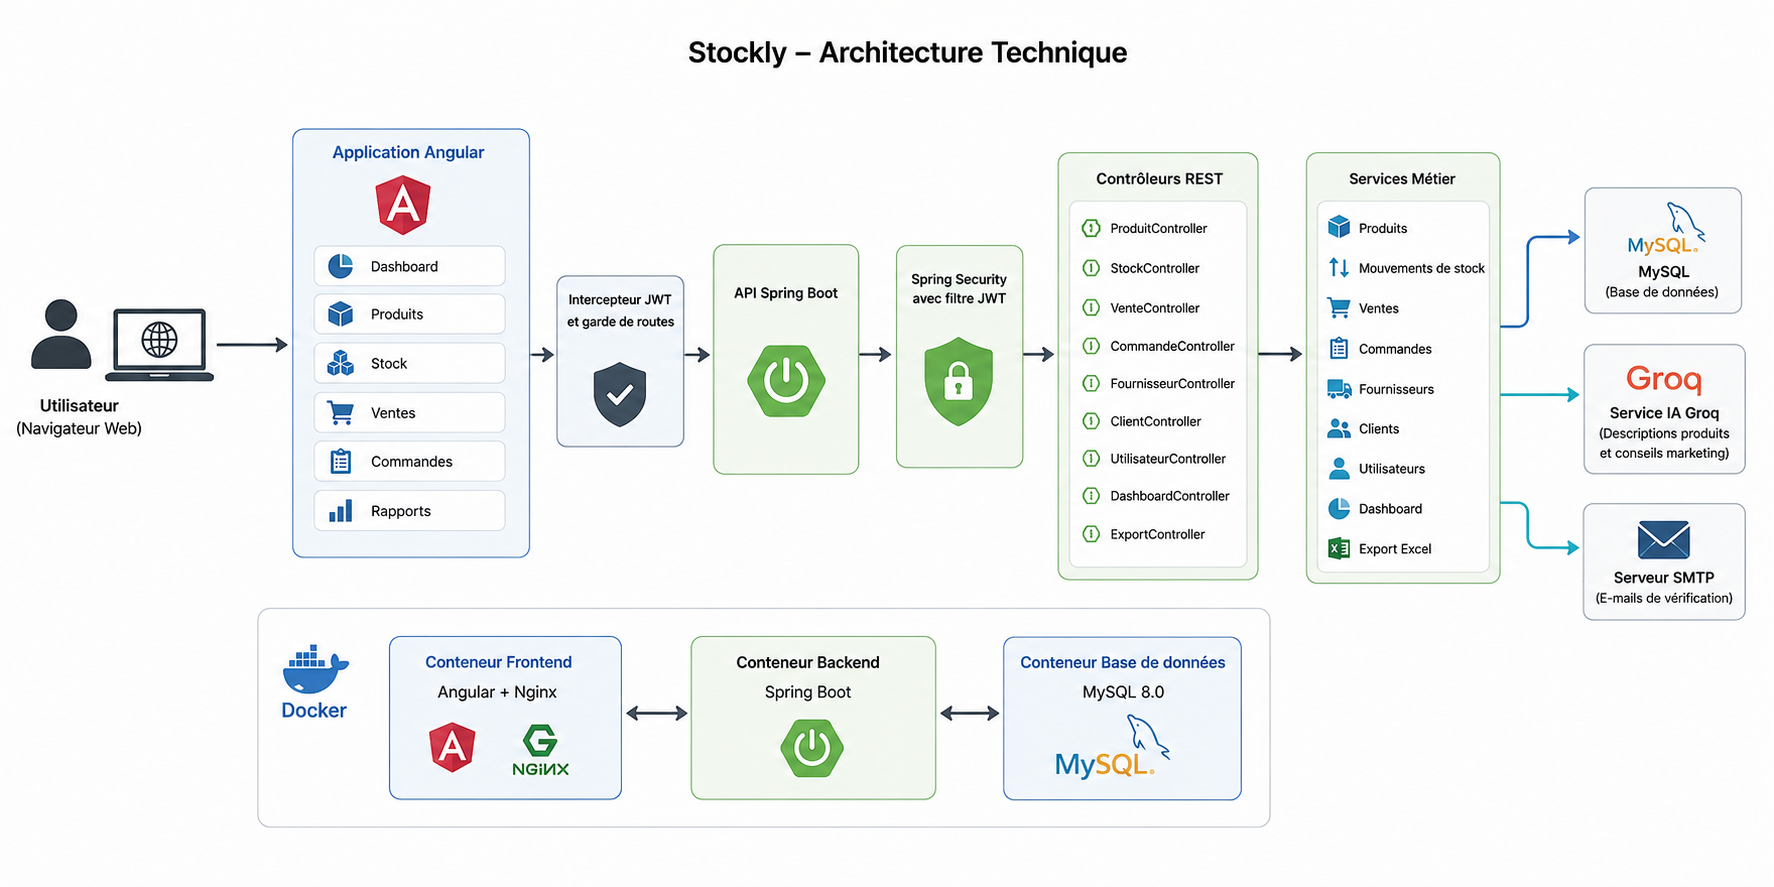Select the Rapports module box
This screenshot has width=1774, height=887.
coord(409,511)
